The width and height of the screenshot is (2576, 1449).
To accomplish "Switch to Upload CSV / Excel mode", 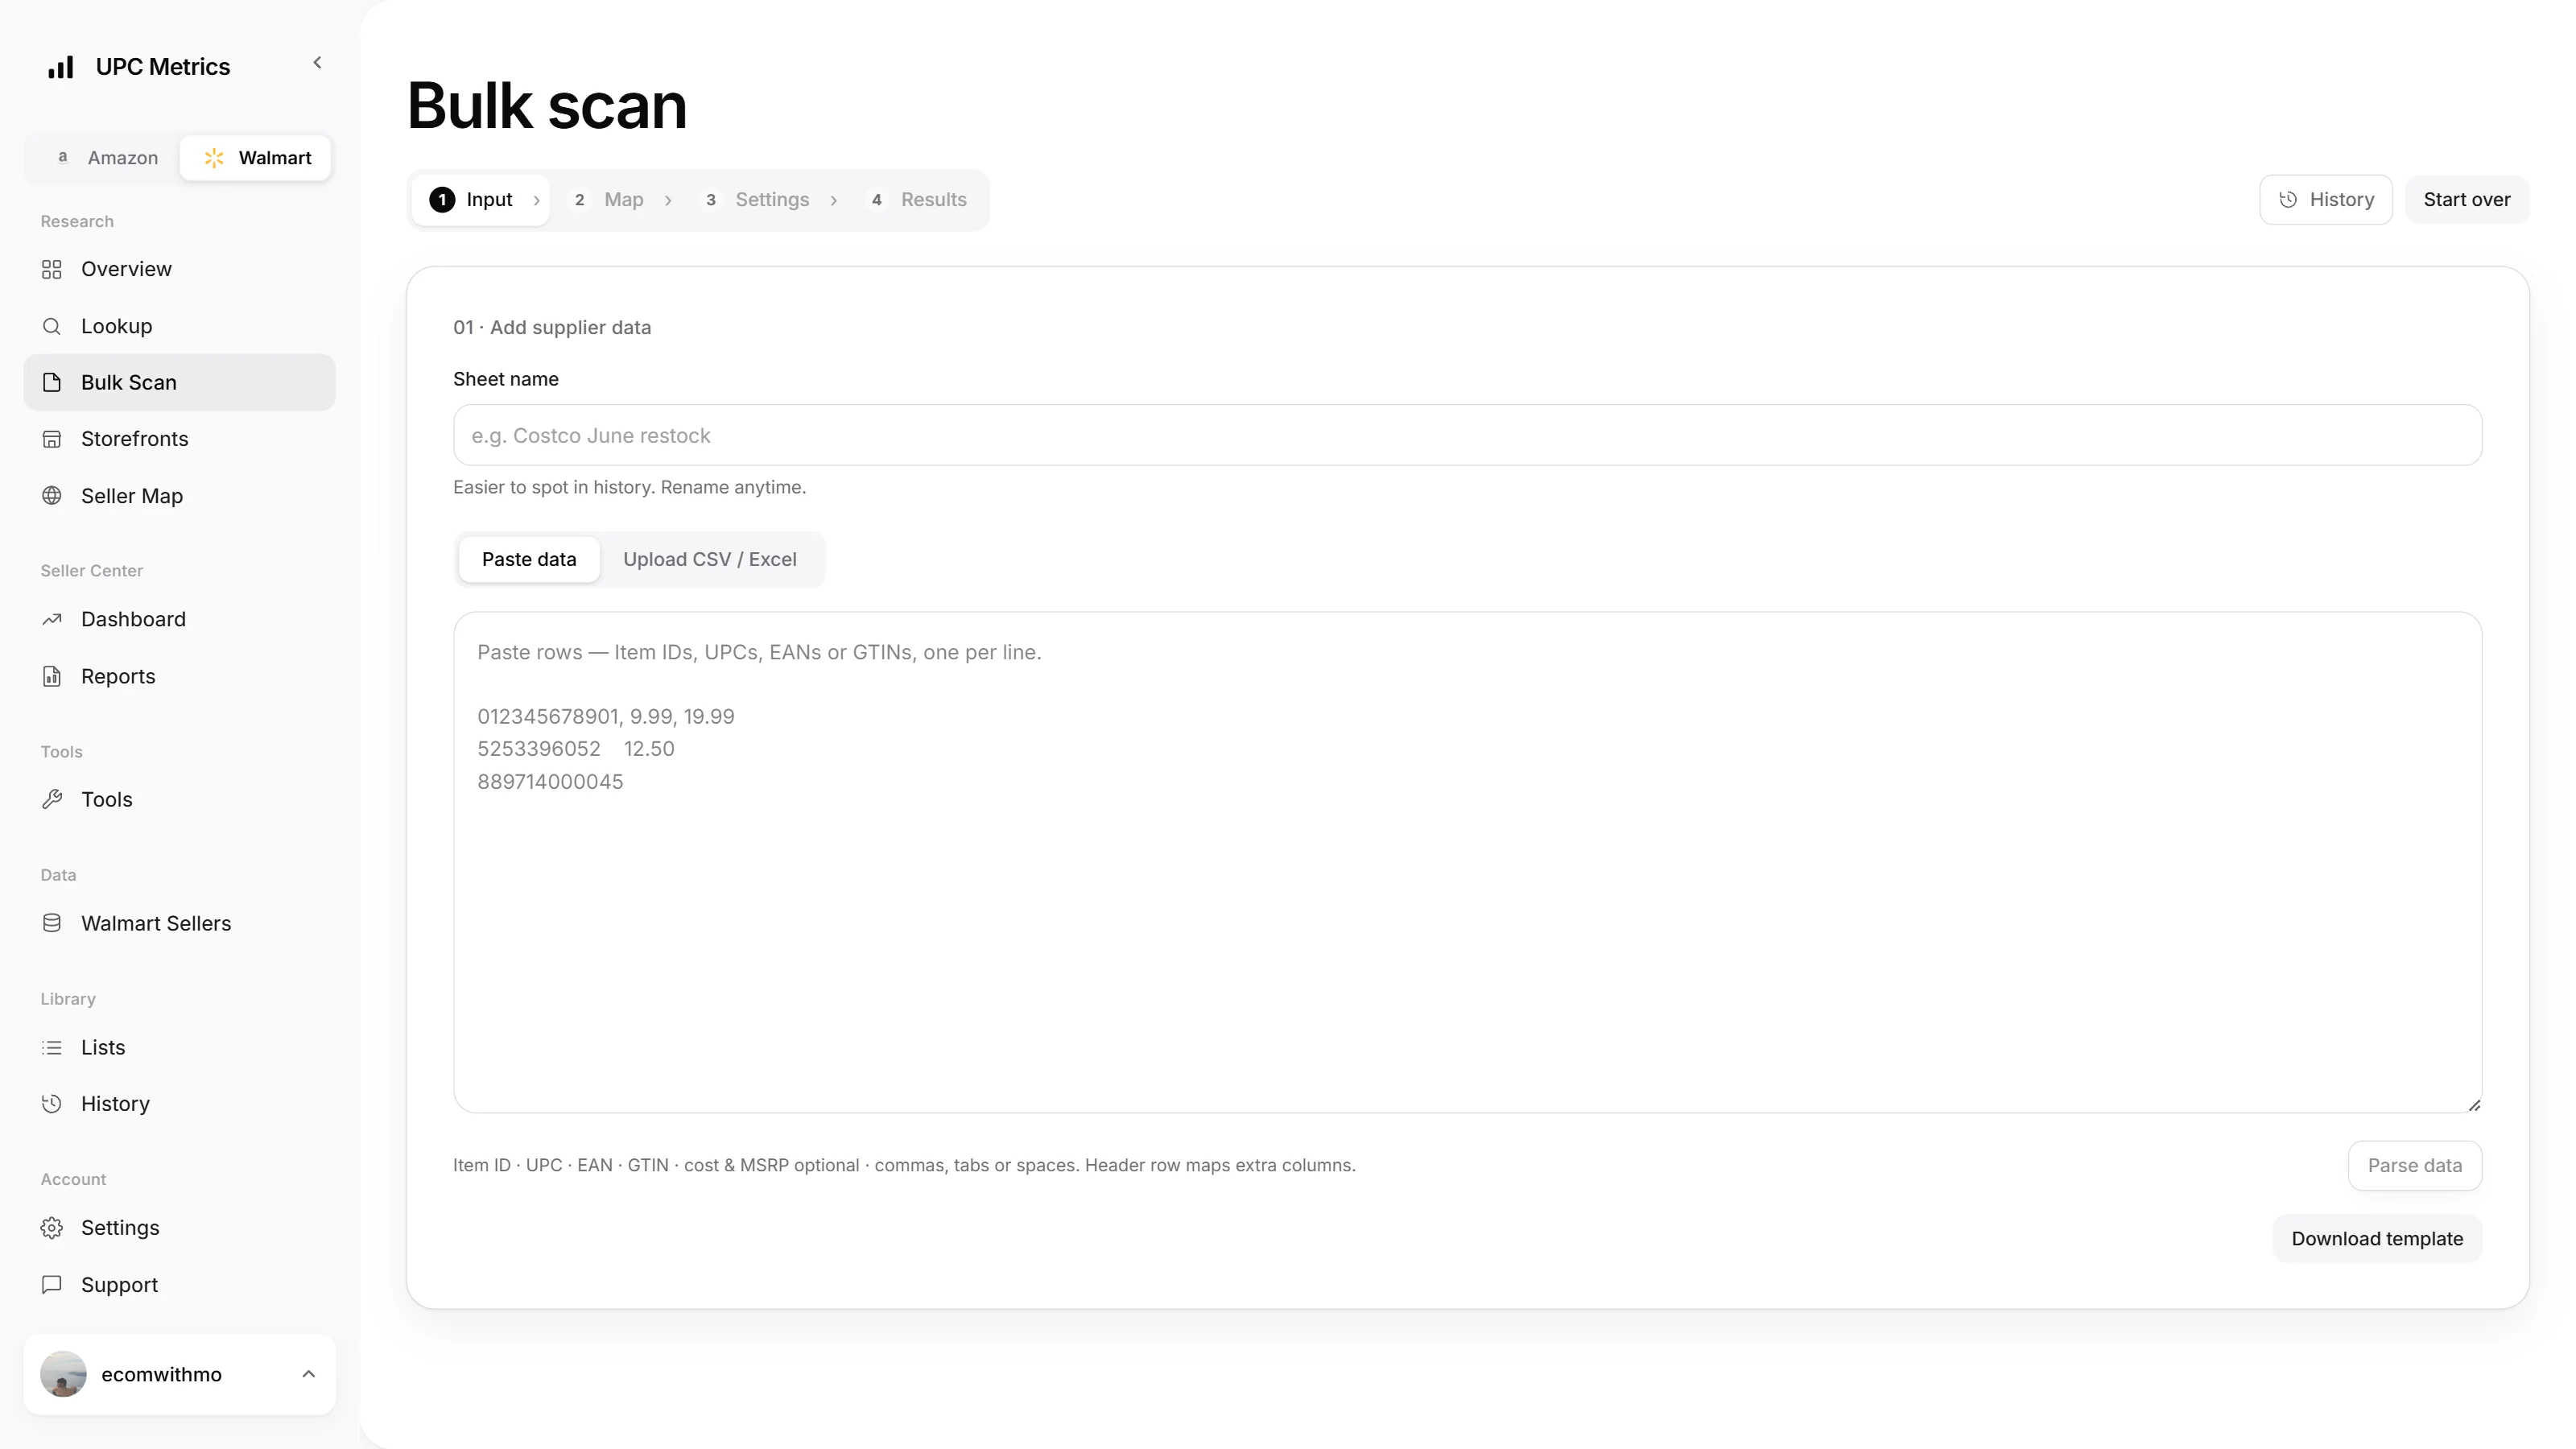I will (x=710, y=559).
